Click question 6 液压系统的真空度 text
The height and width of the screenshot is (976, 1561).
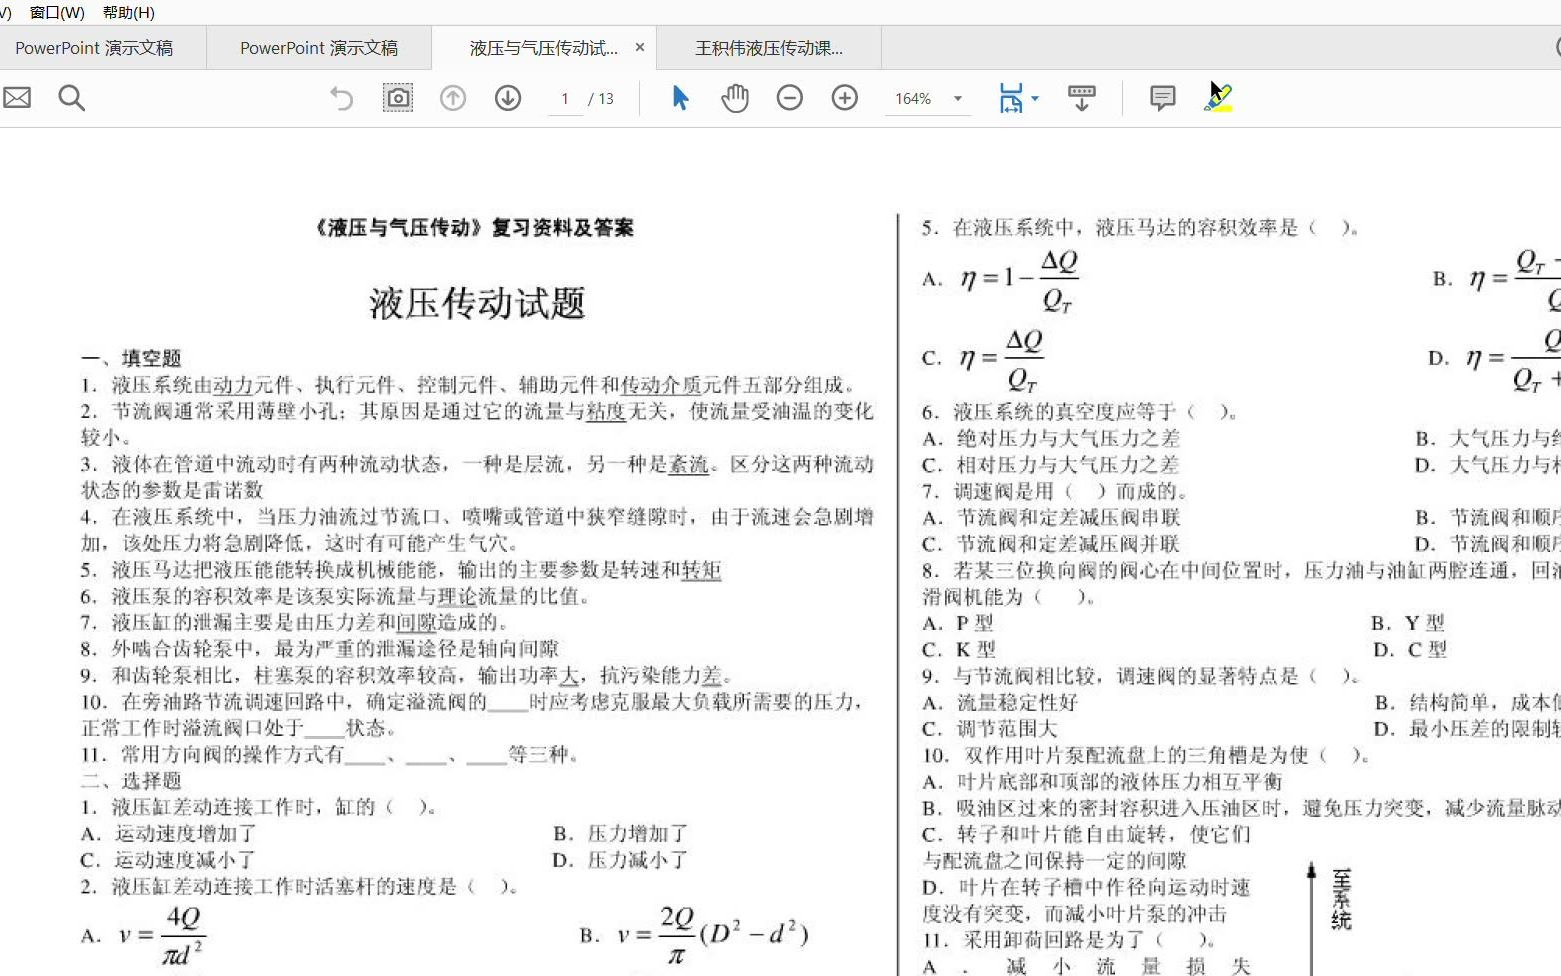point(1080,411)
